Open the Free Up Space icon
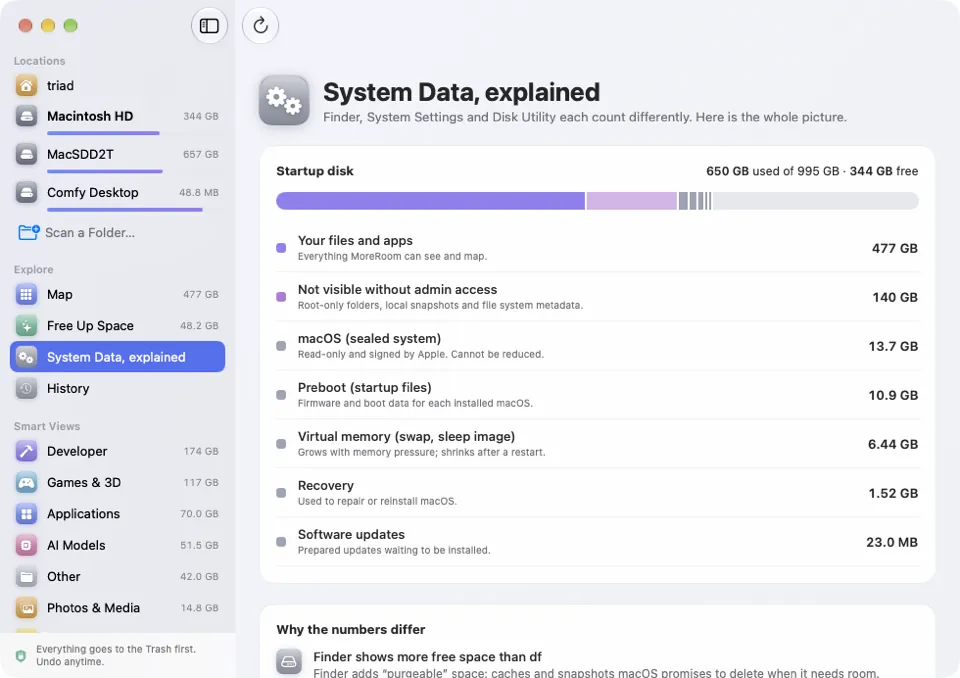Image resolution: width=960 pixels, height=678 pixels. (x=26, y=326)
